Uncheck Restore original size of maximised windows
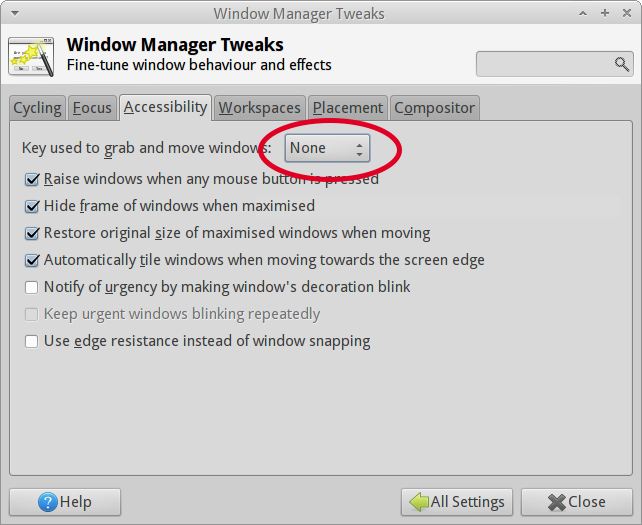This screenshot has height=525, width=642. pyautogui.click(x=32, y=233)
